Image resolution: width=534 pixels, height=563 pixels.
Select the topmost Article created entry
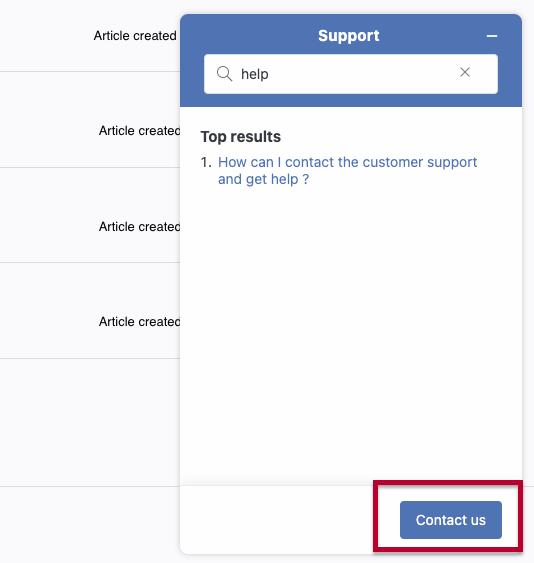click(x=135, y=36)
